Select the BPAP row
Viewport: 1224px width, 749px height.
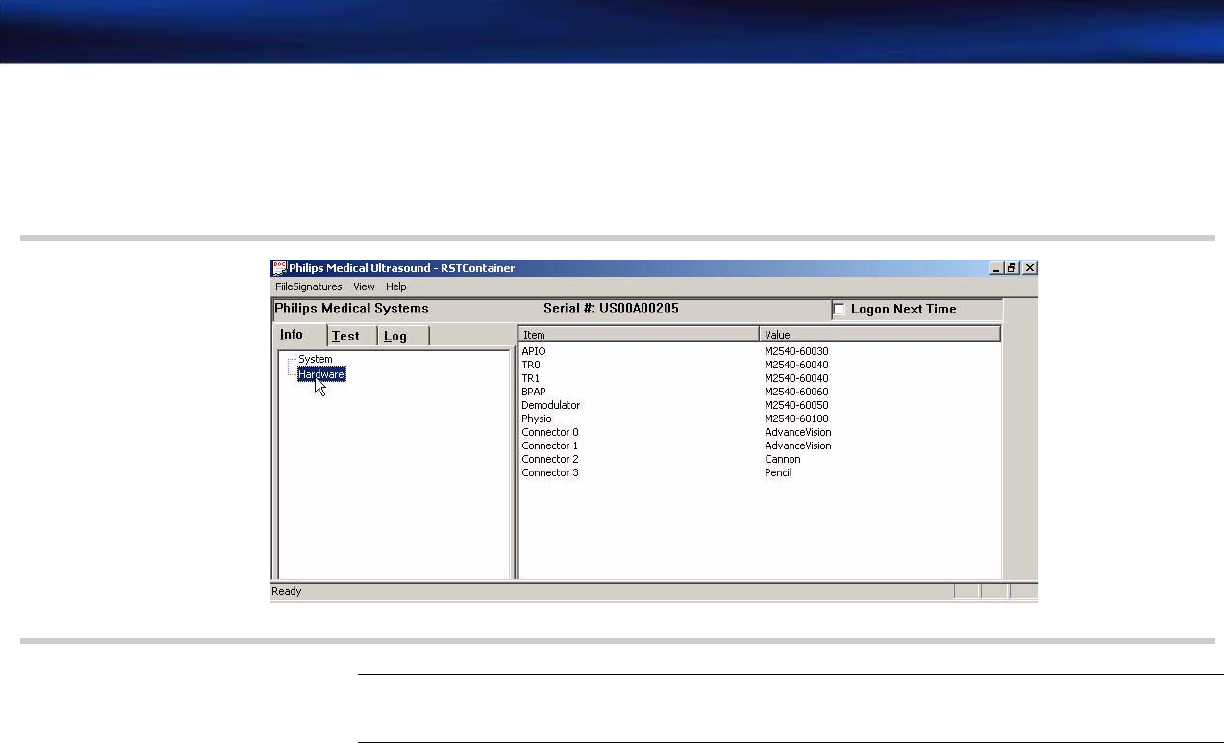760,392
